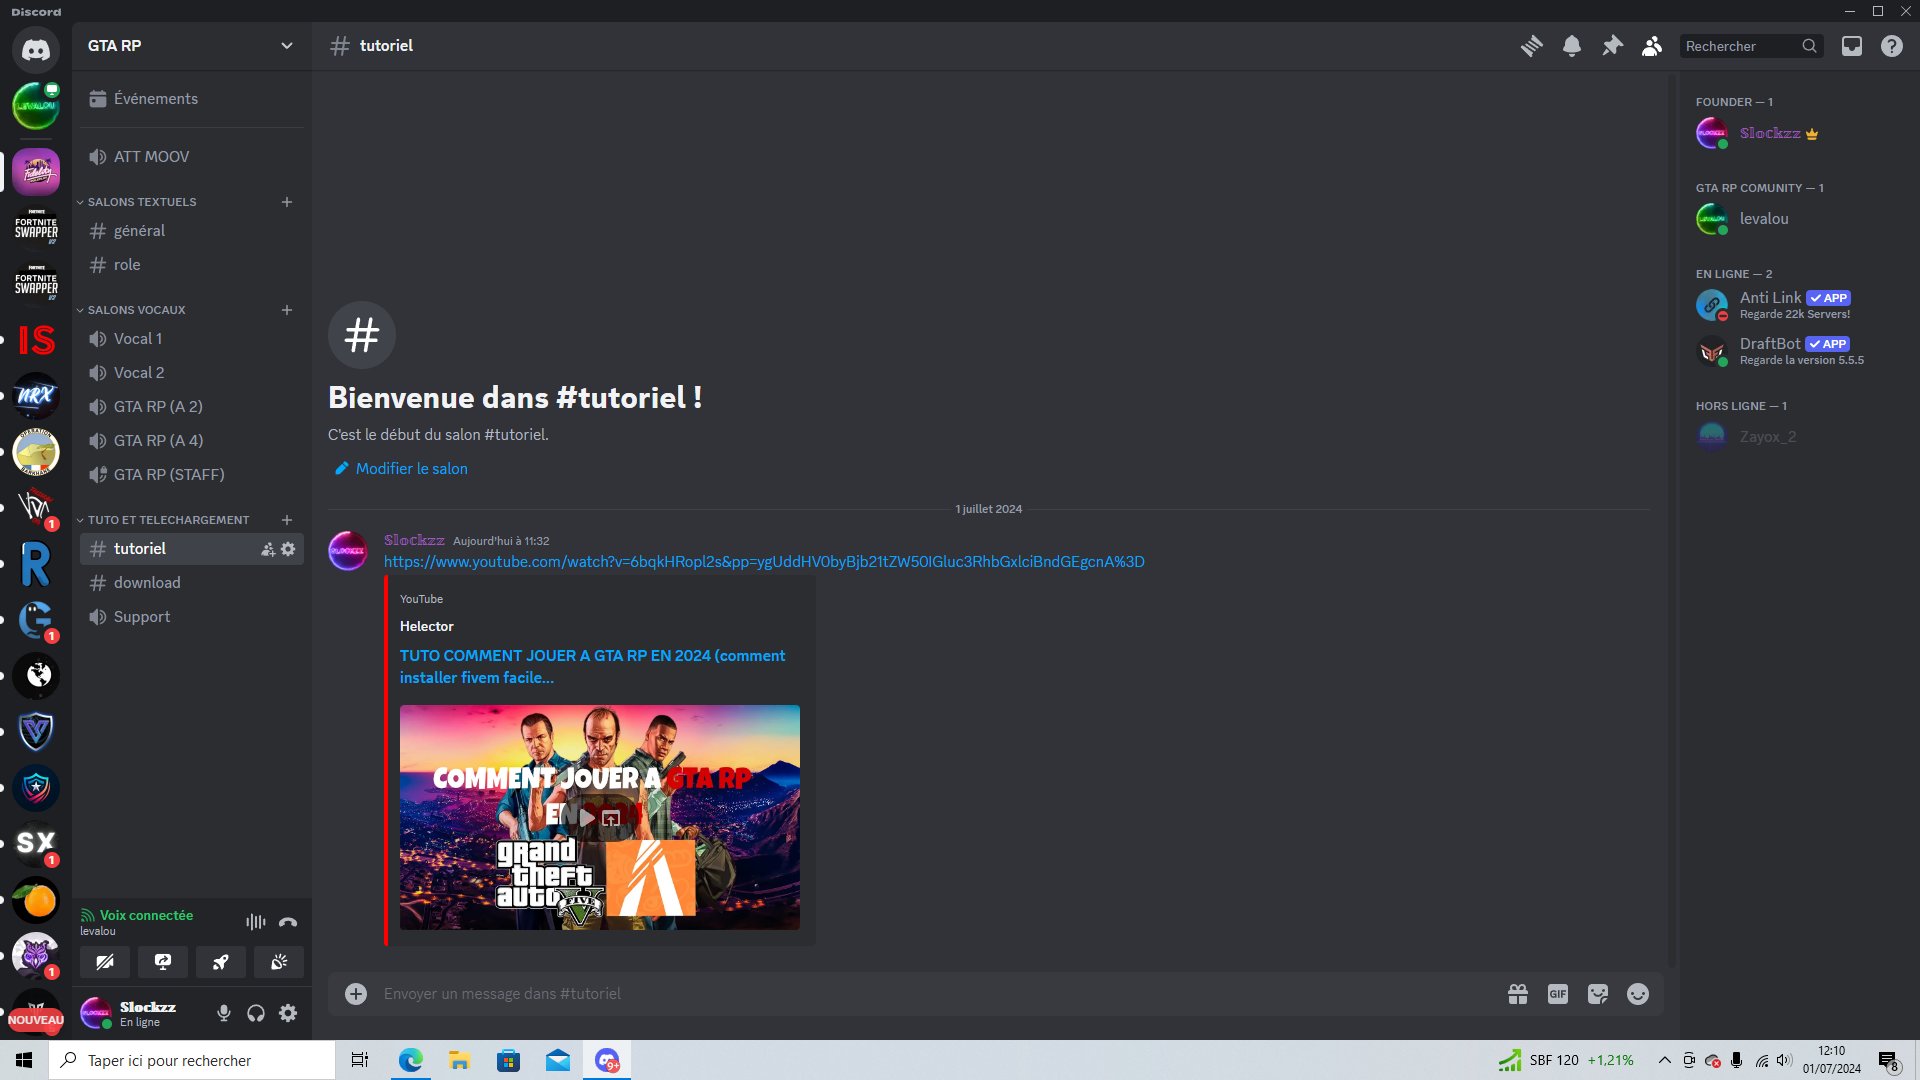This screenshot has width=1920, height=1080.
Task: Click message input for #tutoriel
Action: 936,994
